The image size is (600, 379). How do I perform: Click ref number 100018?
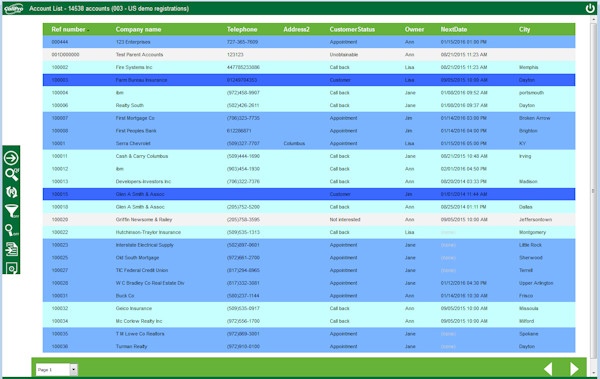click(60, 207)
